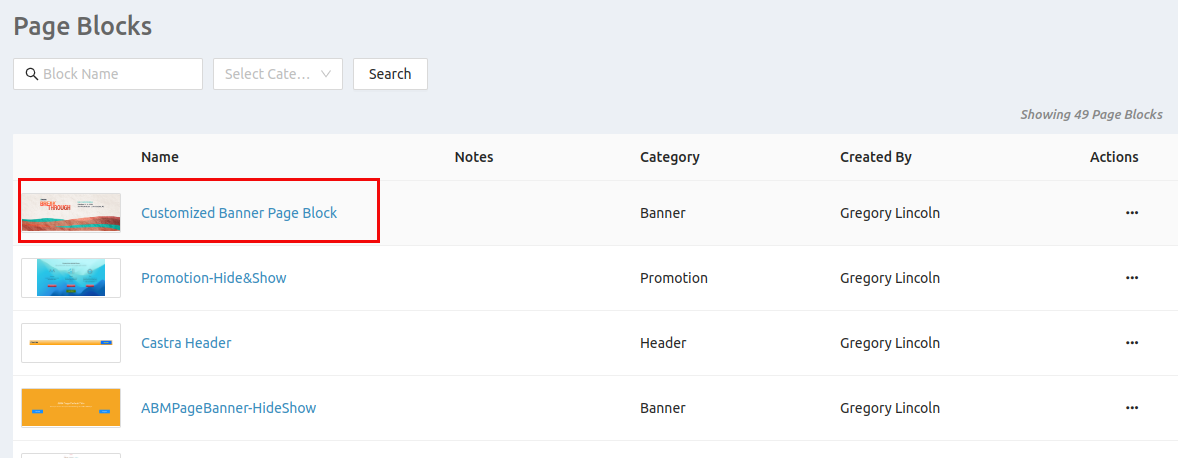Click the Promotion-Hide&Show thumbnail
This screenshot has height=466, width=1178.
click(71, 278)
